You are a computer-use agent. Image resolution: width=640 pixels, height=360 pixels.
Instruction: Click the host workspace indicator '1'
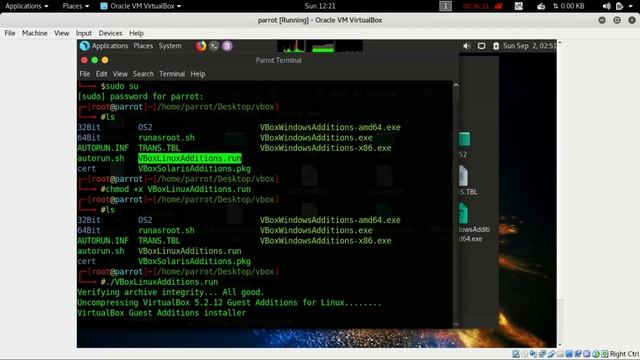click(445, 6)
